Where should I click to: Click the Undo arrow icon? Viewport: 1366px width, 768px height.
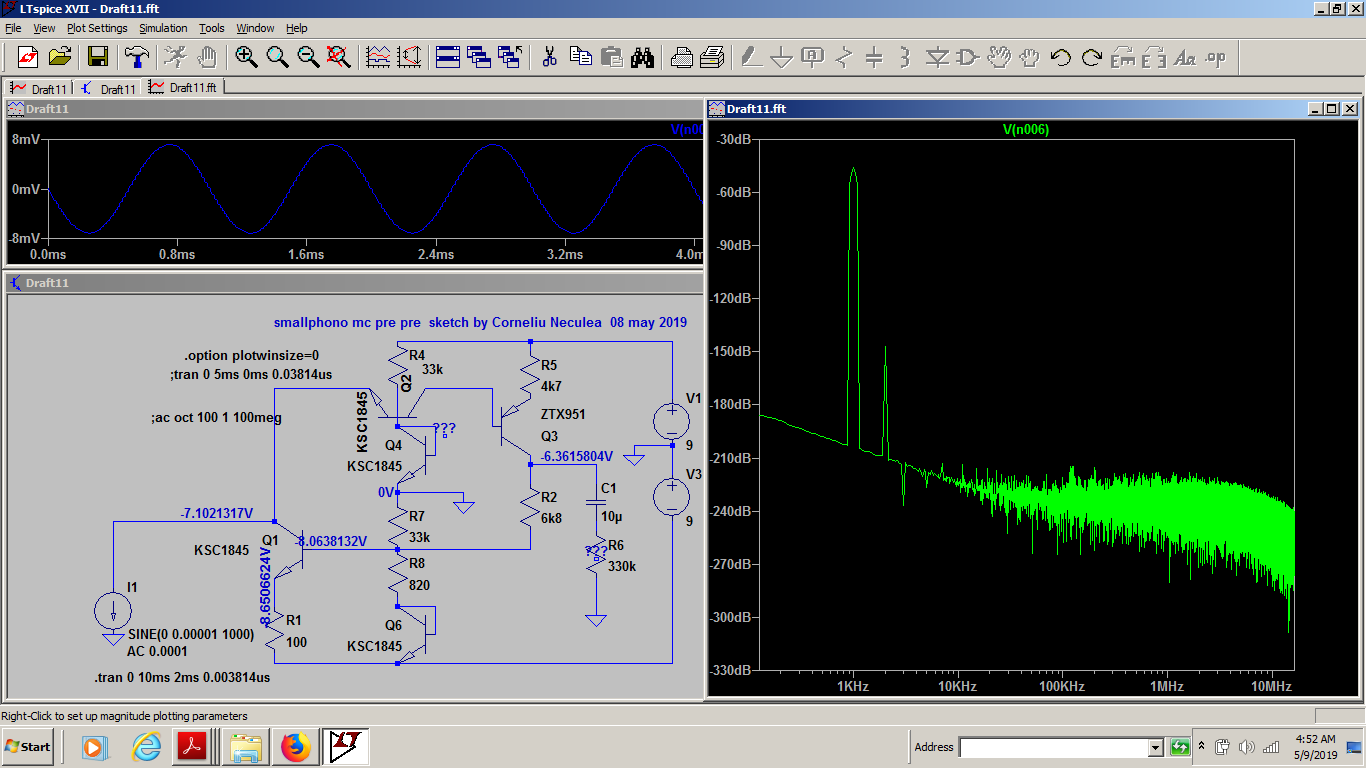(1060, 57)
